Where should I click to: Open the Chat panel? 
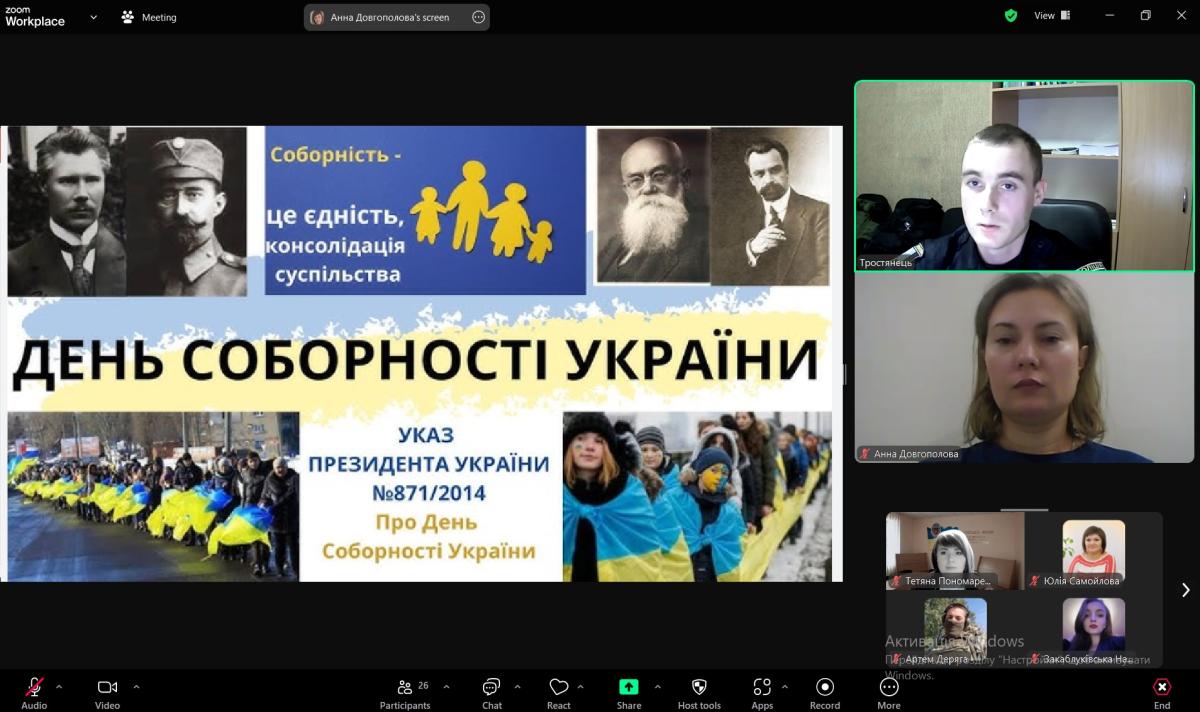pyautogui.click(x=491, y=688)
